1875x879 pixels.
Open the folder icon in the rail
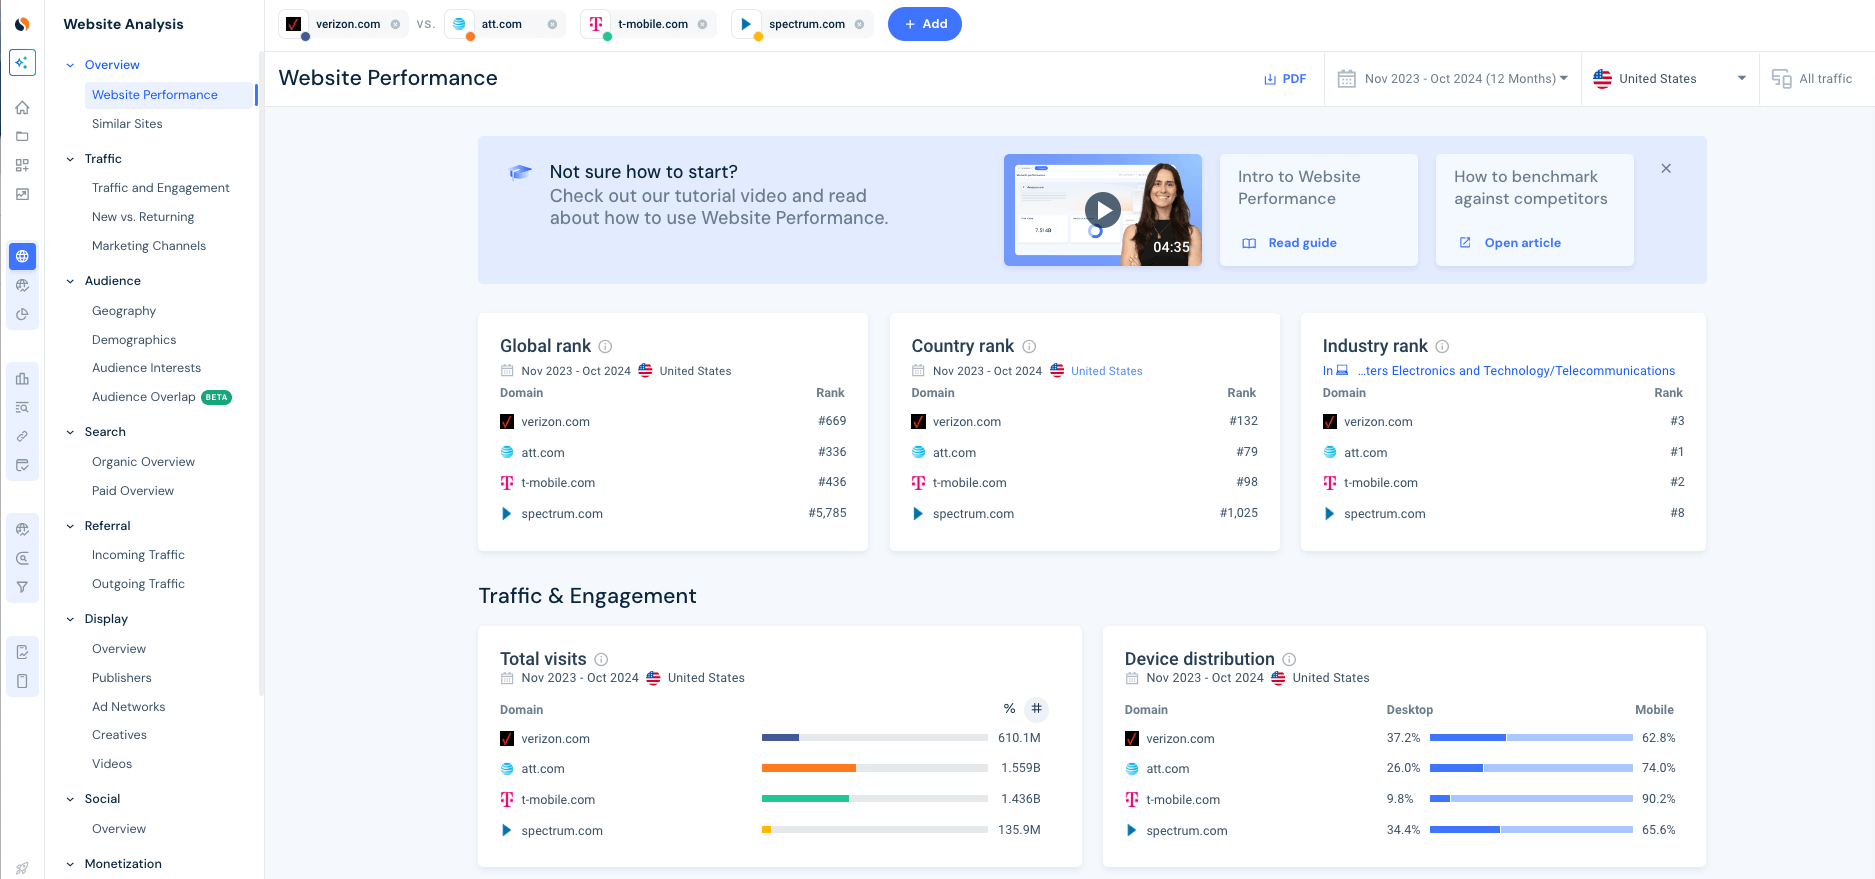[x=22, y=136]
